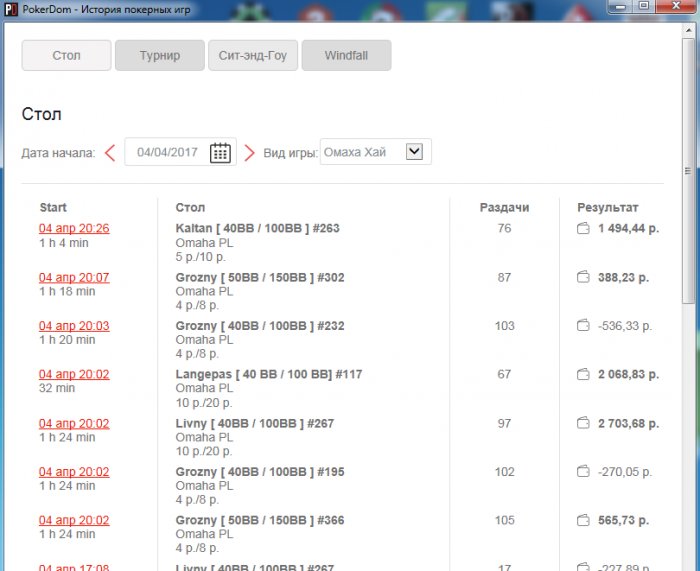This screenshot has height=571, width=700.
Task: Switch to the Турнир tab
Action: click(x=160, y=55)
